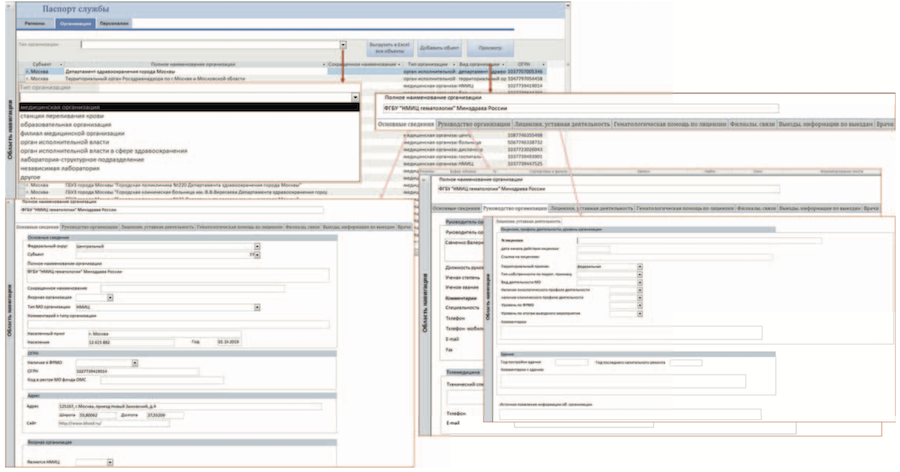Image resolution: width=900 pixels, height=472 pixels.
Task: Switch to the Регионы tab
Action: pyautogui.click(x=35, y=24)
